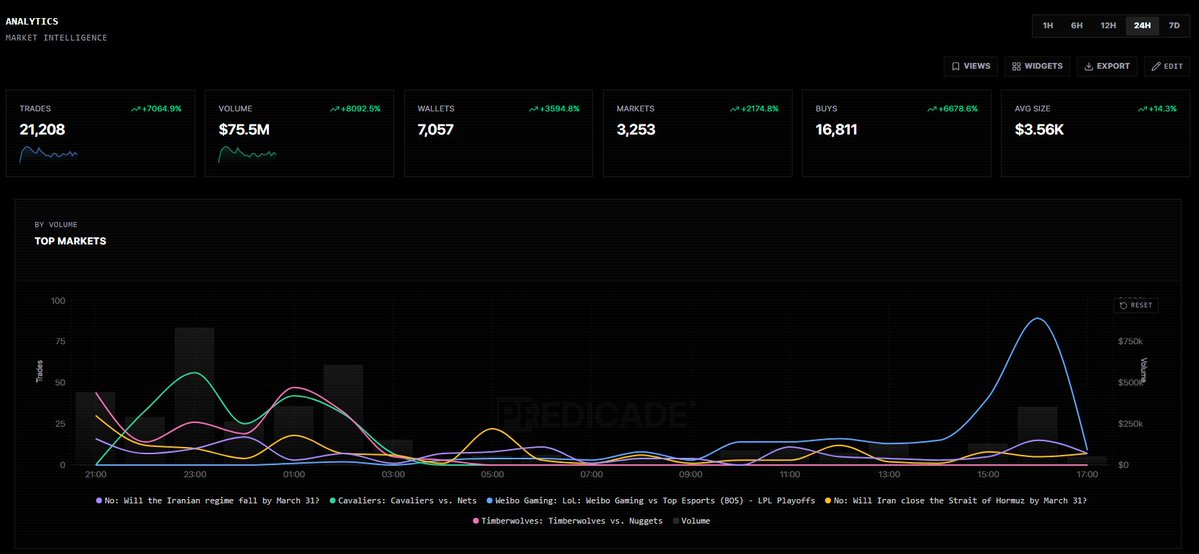Click the download icon in Export
The height and width of the screenshot is (554, 1199).
tap(1088, 67)
